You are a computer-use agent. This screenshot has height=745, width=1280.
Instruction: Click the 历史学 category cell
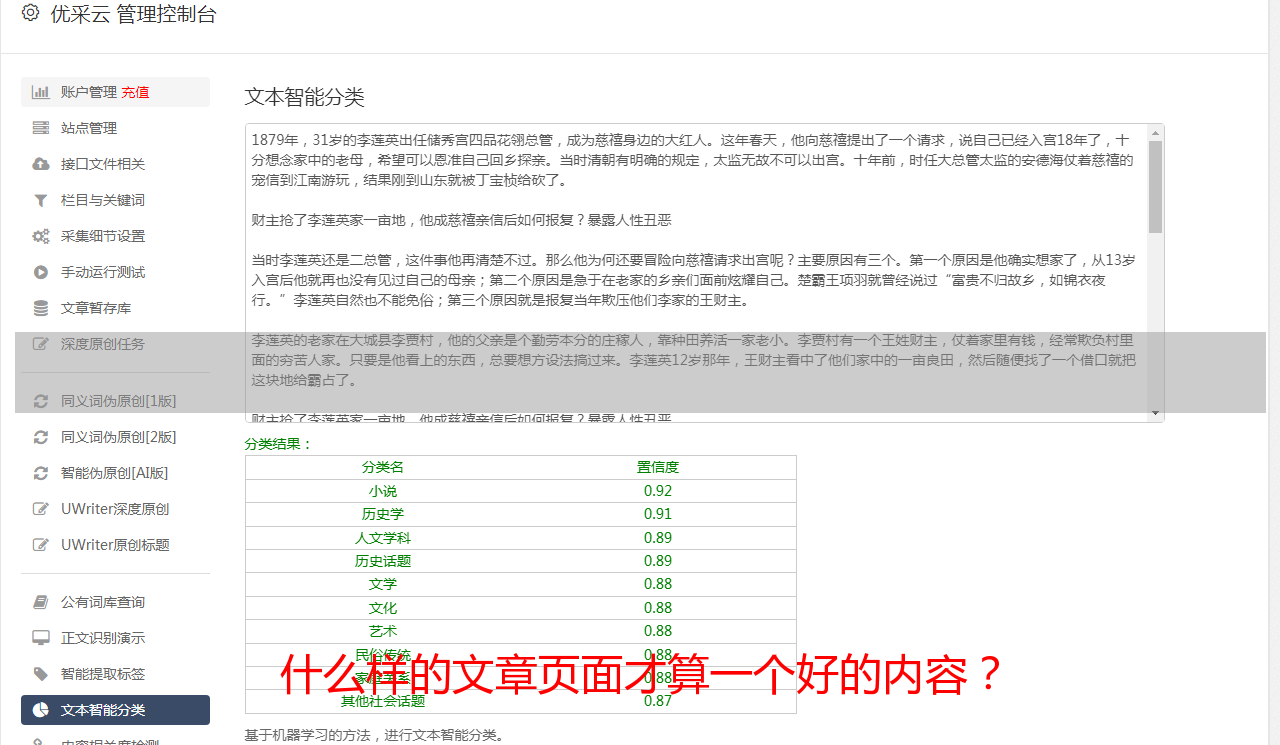[383, 514]
